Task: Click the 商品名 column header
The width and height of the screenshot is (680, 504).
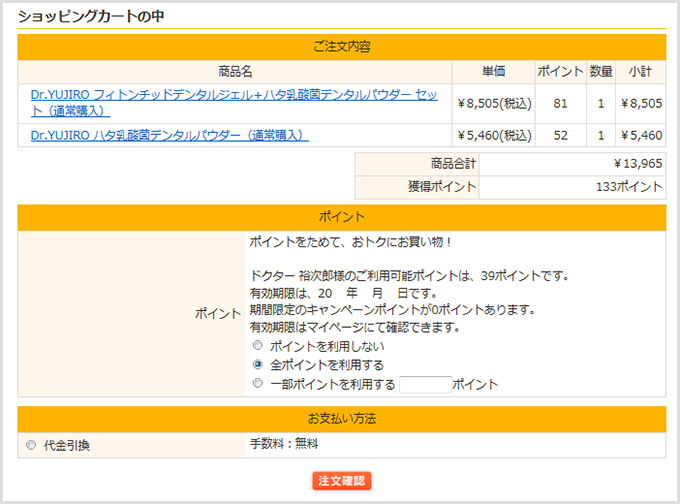Action: (235, 71)
